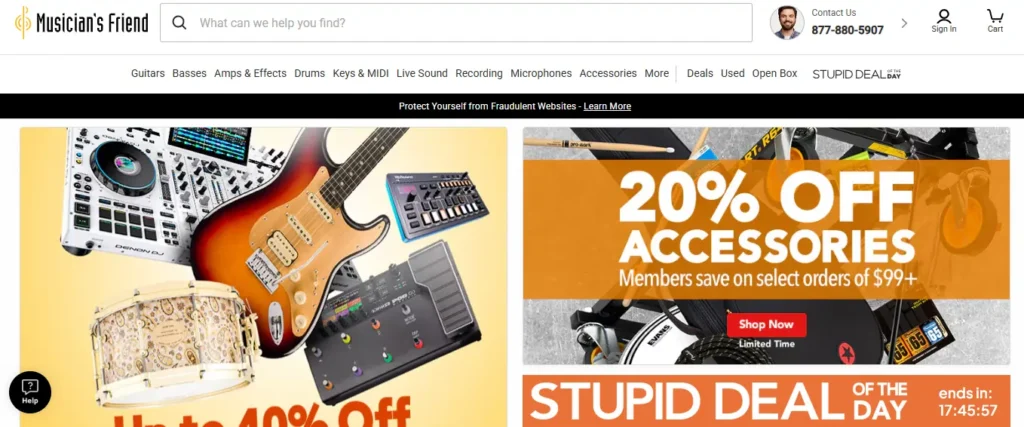The image size is (1024, 427).
Task: Open the Guitars menu
Action: coord(148,73)
